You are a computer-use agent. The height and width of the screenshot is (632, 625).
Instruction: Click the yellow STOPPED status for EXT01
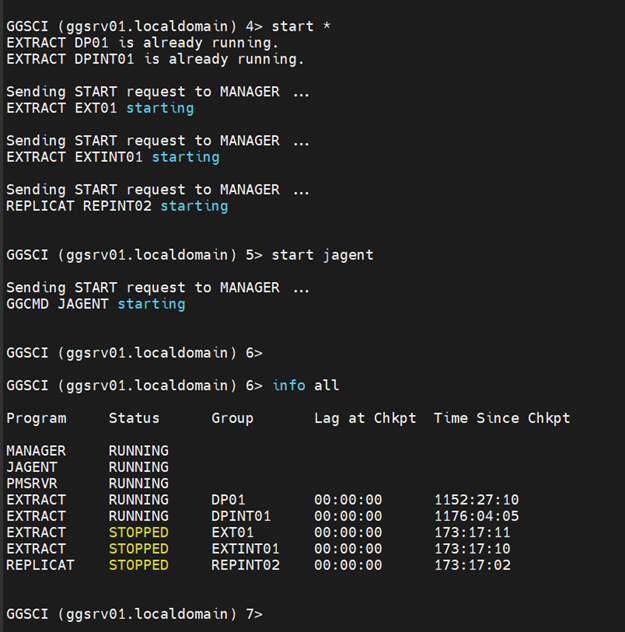[x=138, y=533]
